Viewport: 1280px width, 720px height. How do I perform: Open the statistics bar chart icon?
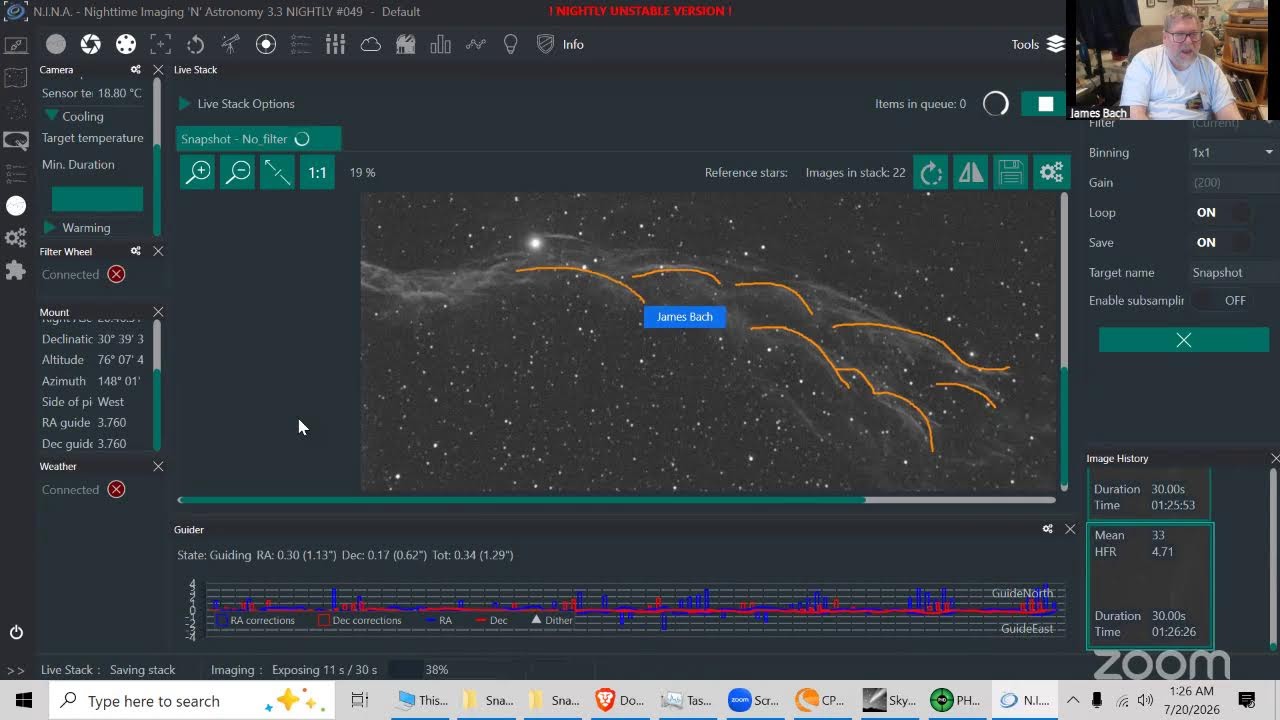440,44
